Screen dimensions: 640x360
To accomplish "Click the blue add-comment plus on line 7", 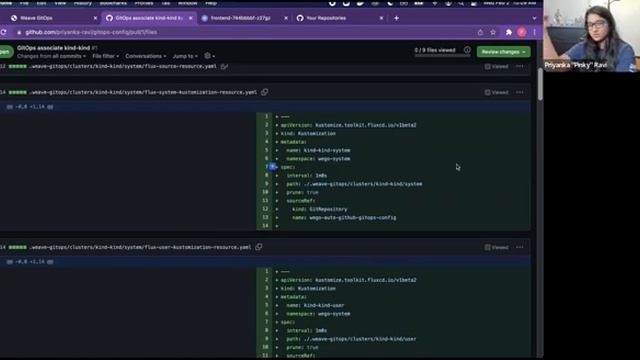I will pos(272,167).
